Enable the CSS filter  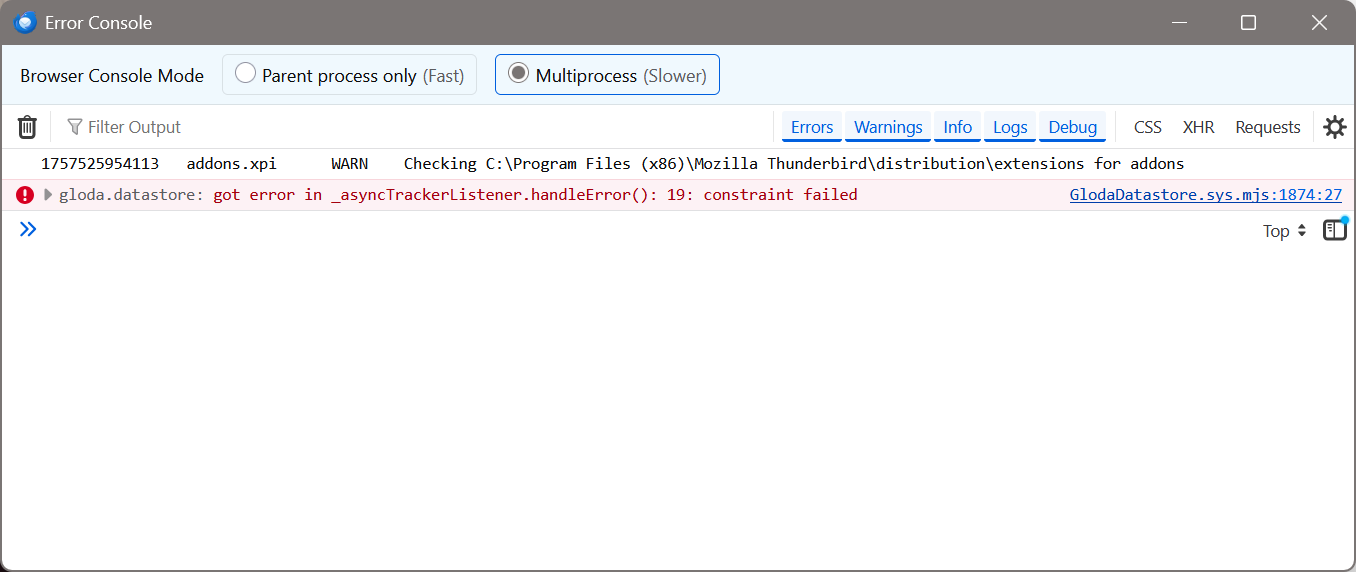pos(1147,127)
